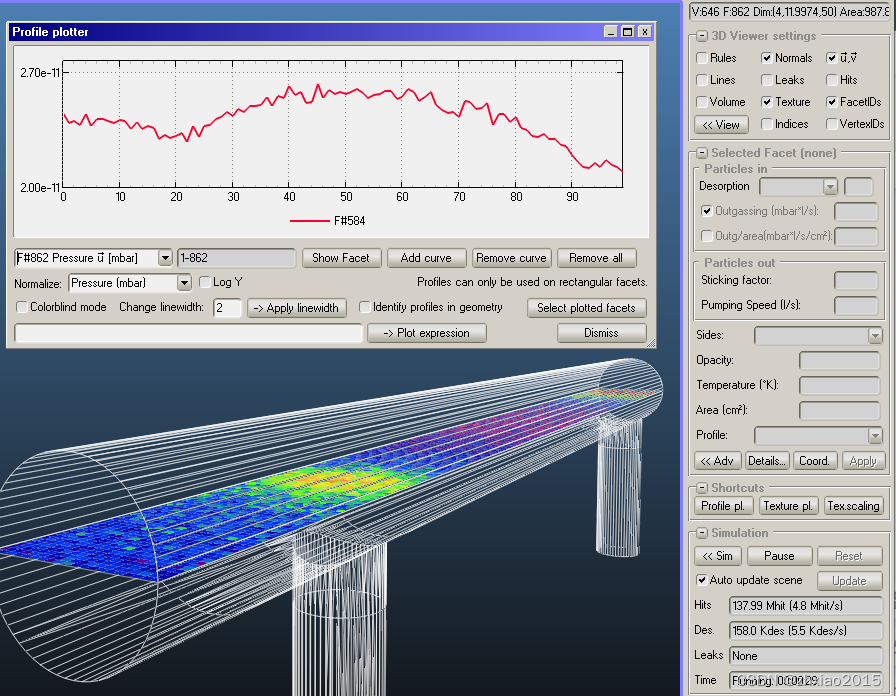Click -> Apply linewidth button
Screen dimensions: 896x696
point(297,308)
